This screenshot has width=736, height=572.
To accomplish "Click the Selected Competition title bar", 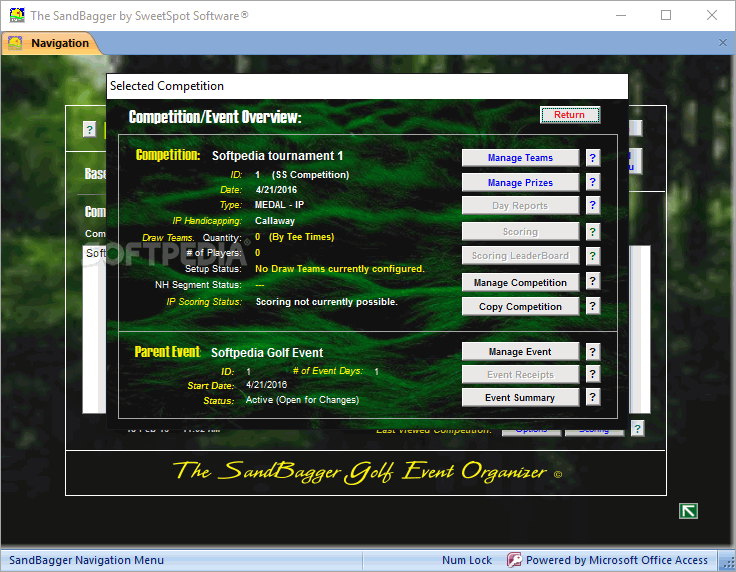I will [x=367, y=86].
